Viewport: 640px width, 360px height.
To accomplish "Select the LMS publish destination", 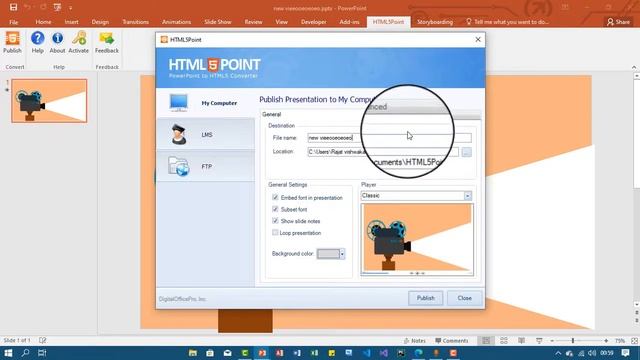I will [205, 134].
